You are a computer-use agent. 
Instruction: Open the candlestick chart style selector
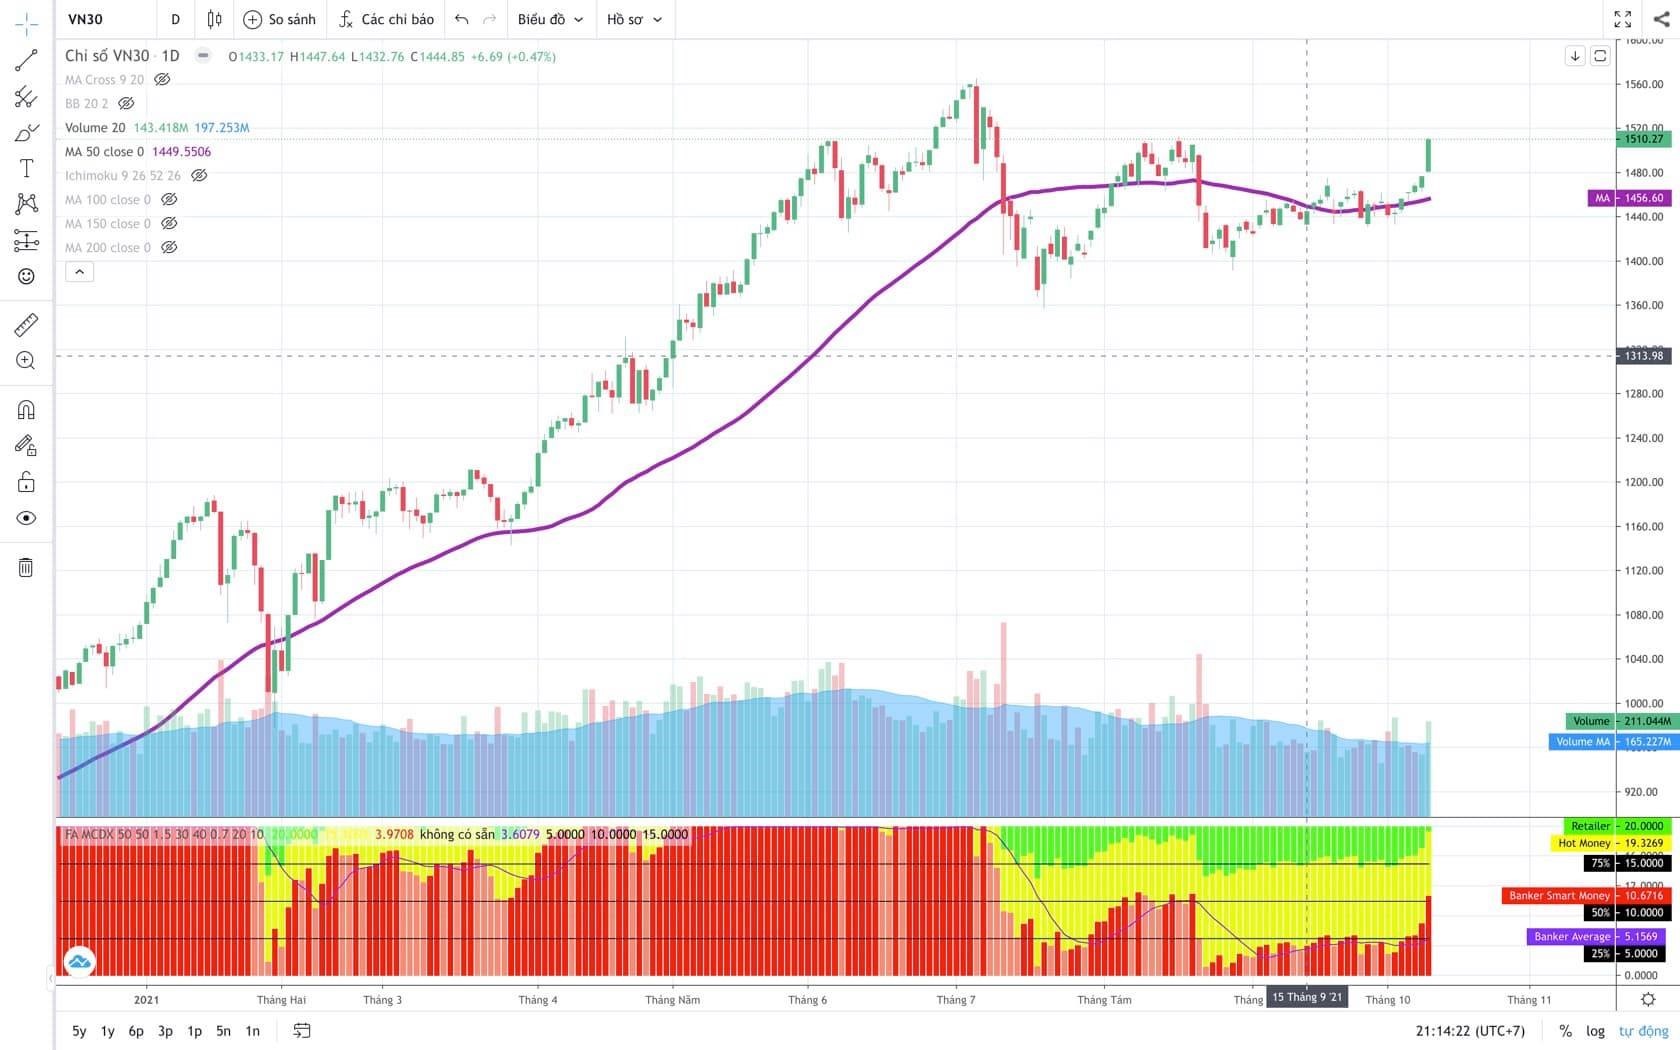tap(214, 19)
